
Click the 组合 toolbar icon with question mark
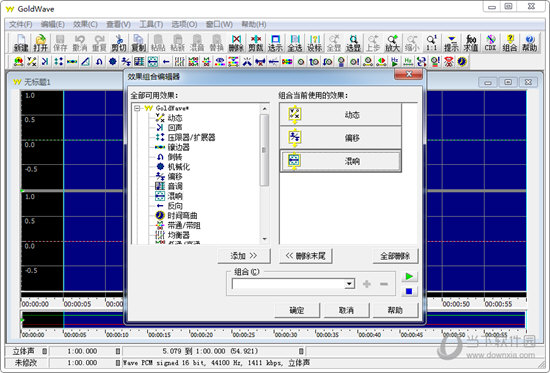click(x=510, y=43)
